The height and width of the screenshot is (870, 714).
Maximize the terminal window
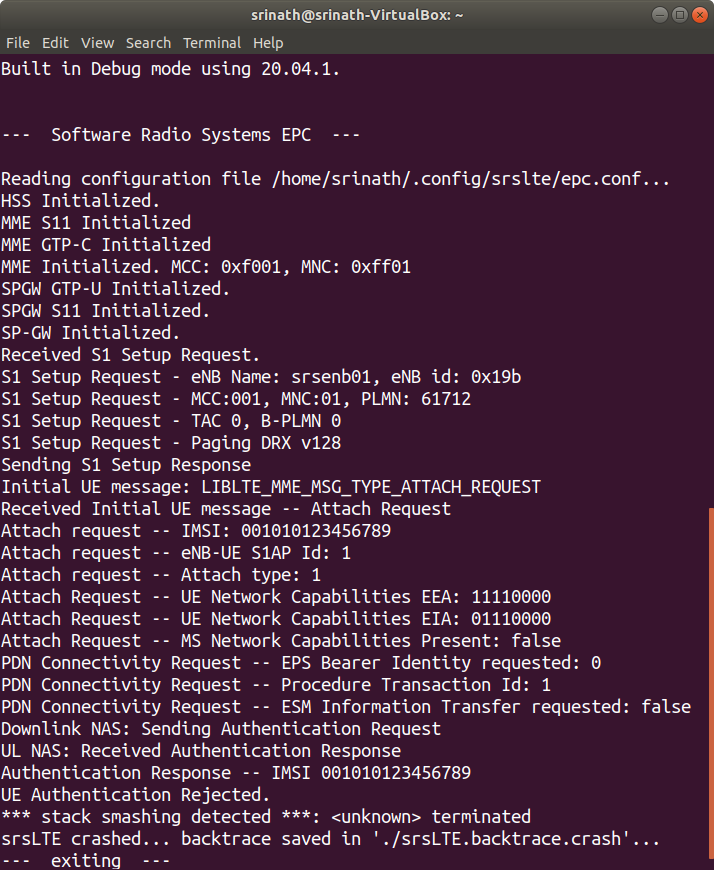click(679, 14)
